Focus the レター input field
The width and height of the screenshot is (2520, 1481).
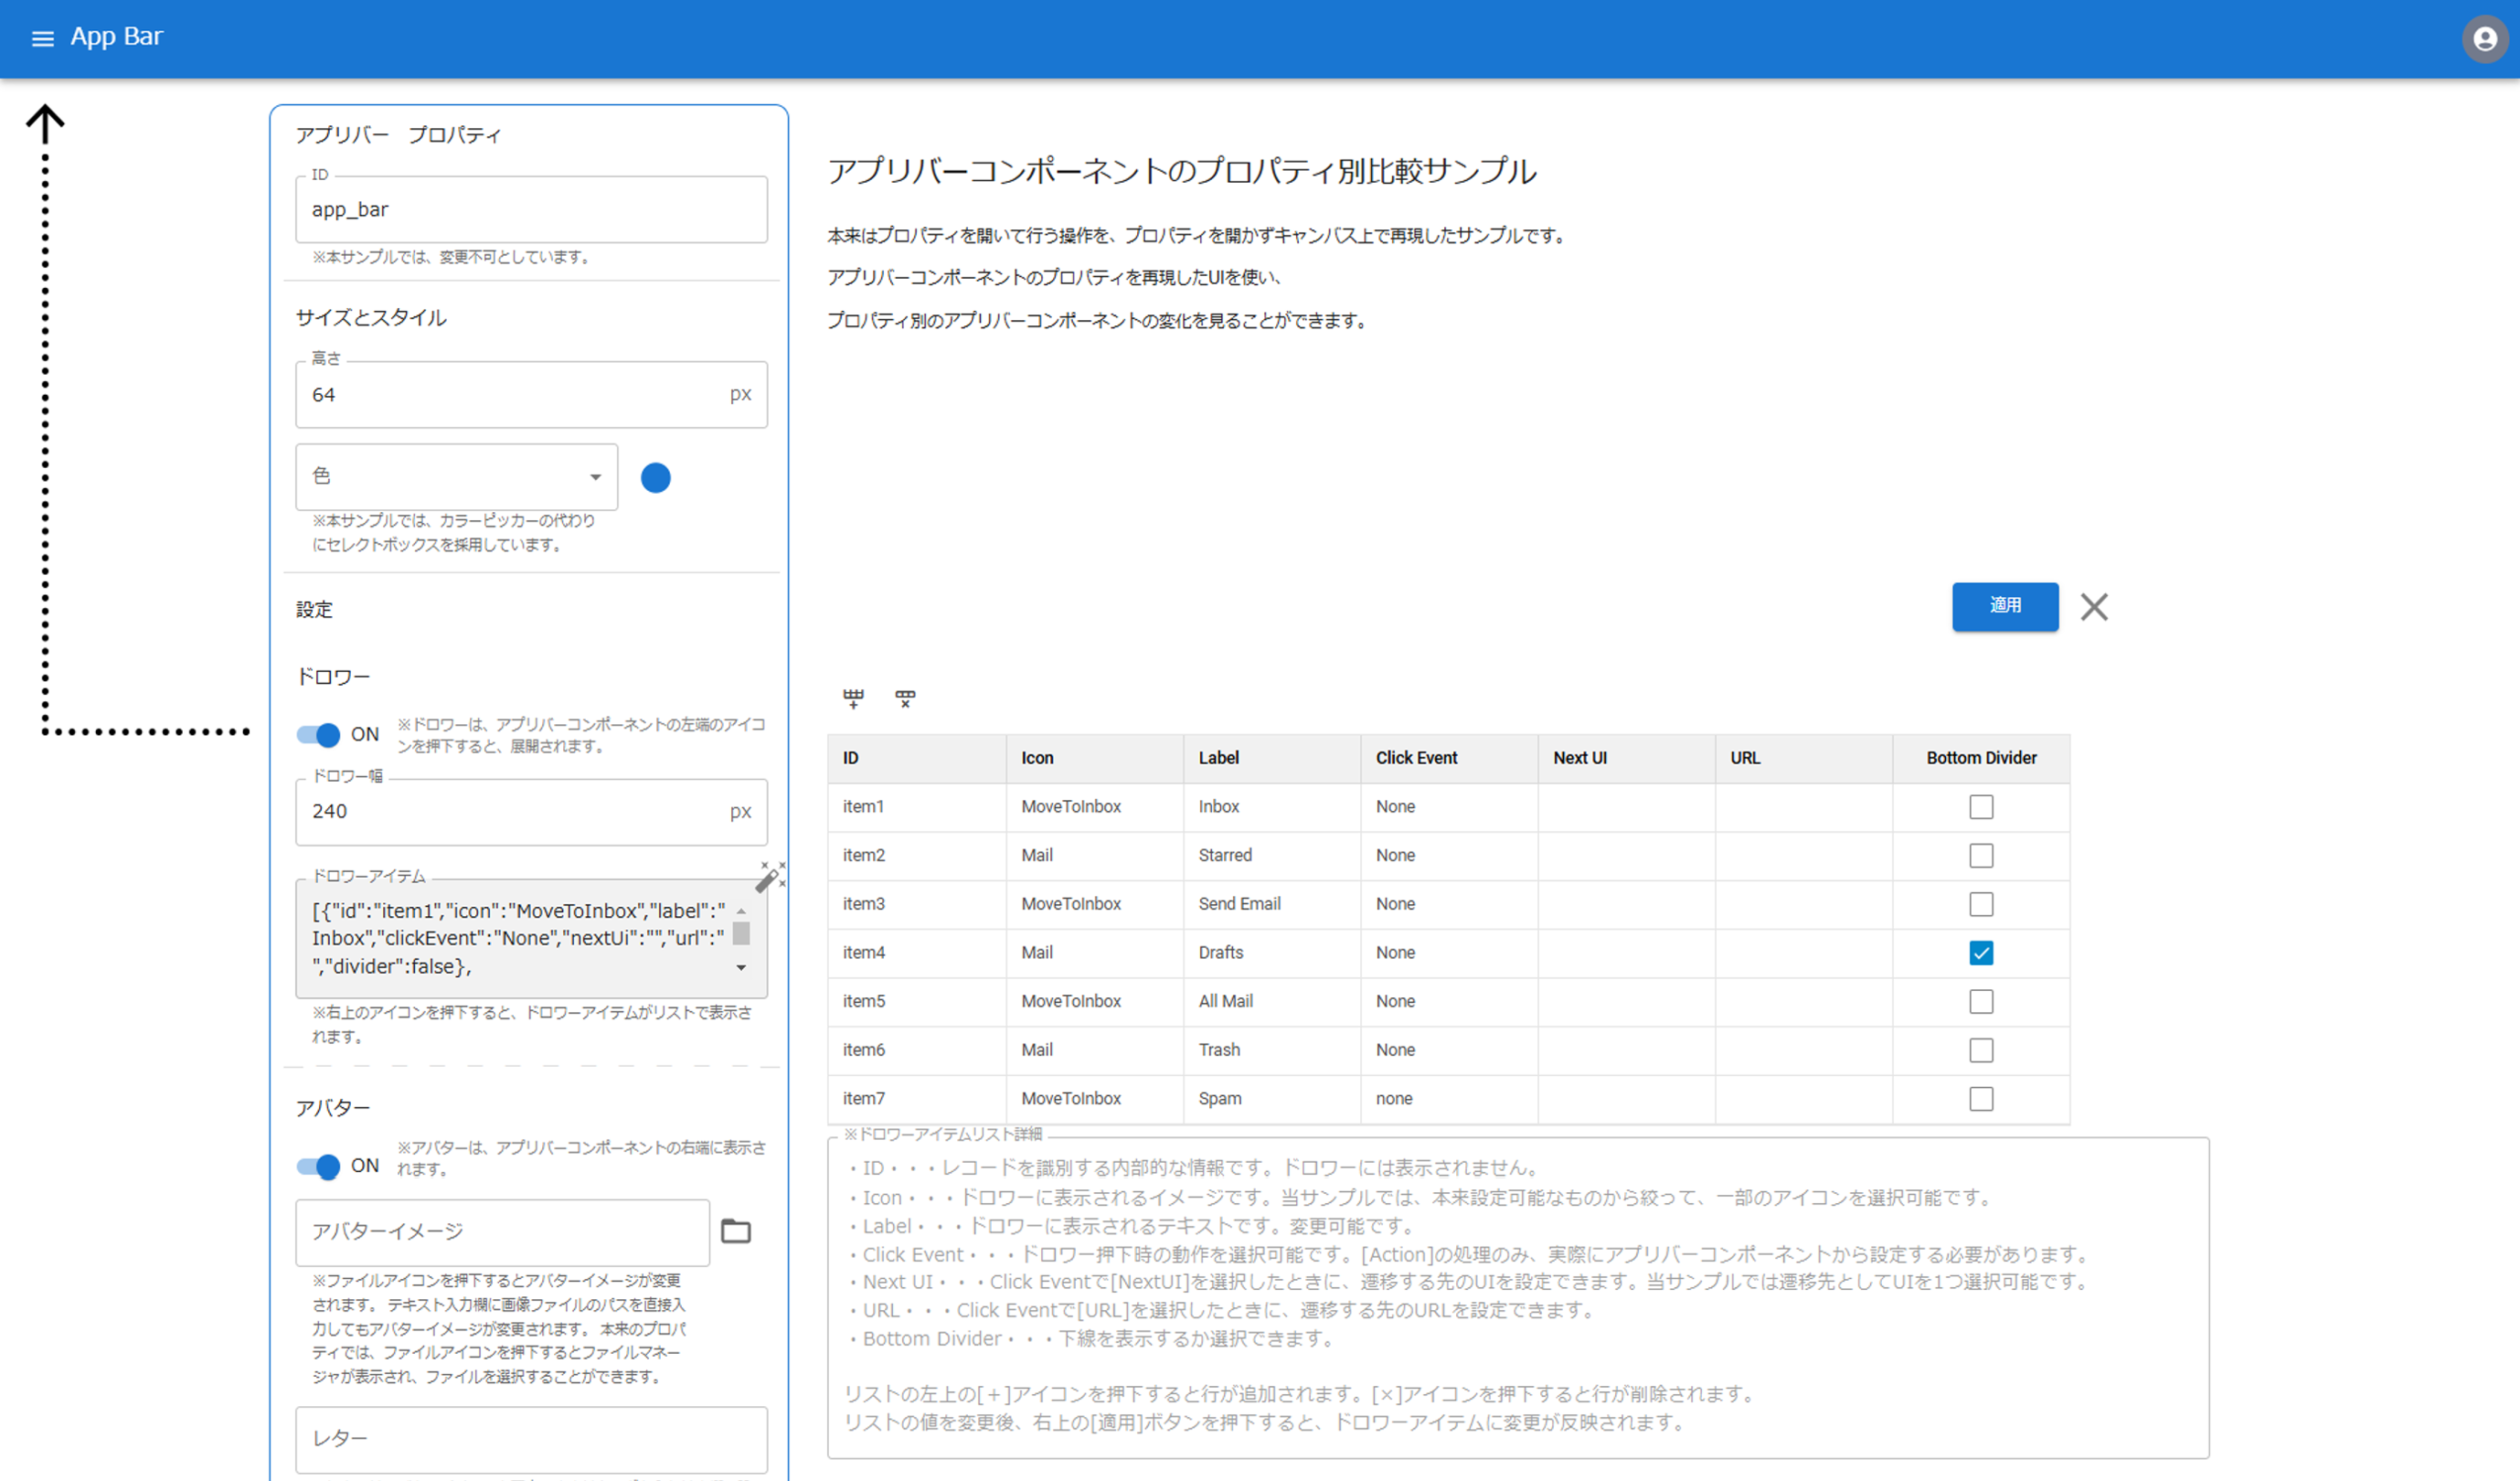pyautogui.click(x=531, y=1439)
